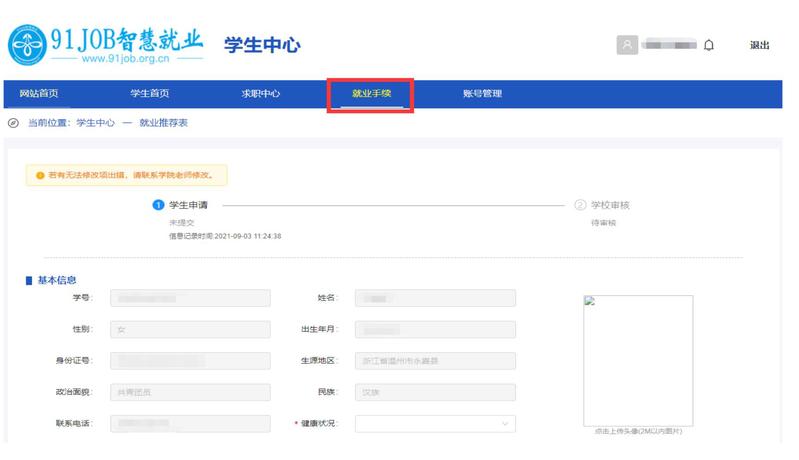Switch to the 求职中心 tab

pyautogui.click(x=261, y=94)
